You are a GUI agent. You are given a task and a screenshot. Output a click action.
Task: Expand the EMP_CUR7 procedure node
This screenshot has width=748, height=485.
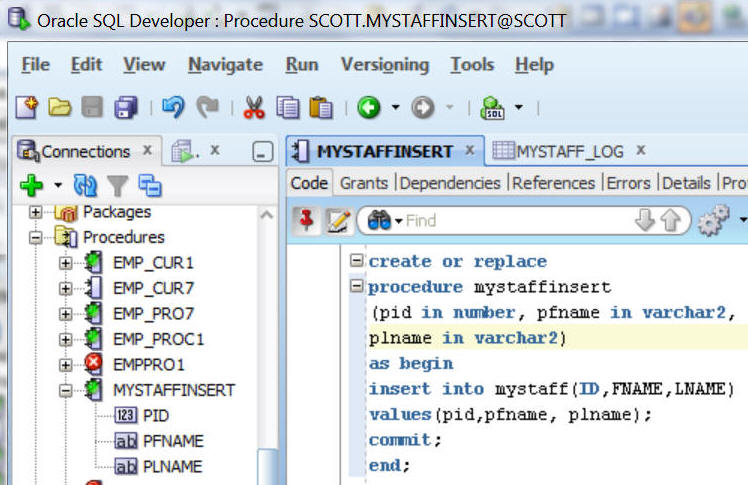click(66, 288)
